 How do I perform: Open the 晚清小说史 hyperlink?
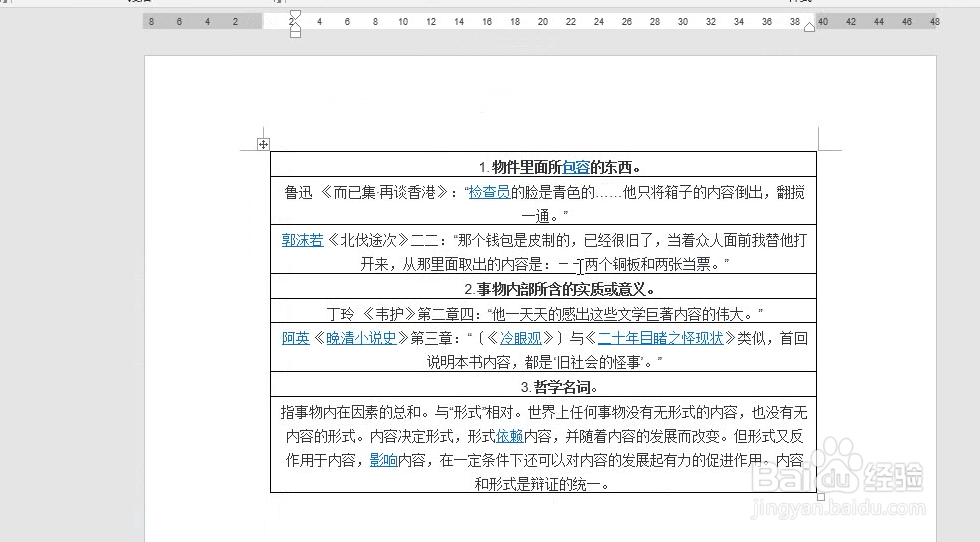click(361, 338)
